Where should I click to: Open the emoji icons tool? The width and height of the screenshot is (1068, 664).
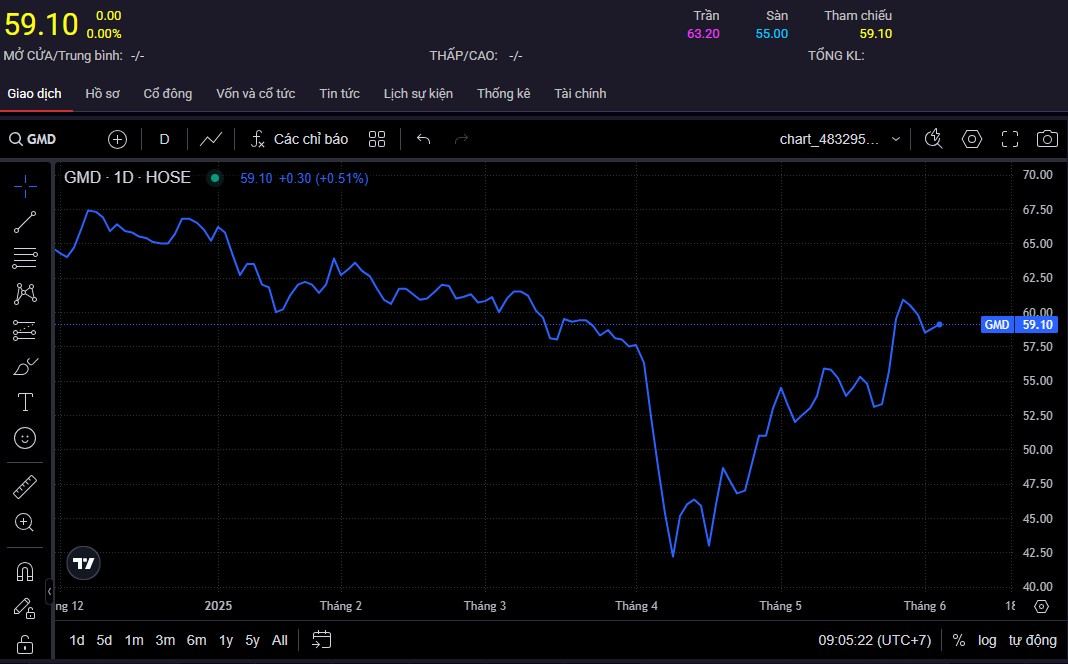coord(25,438)
